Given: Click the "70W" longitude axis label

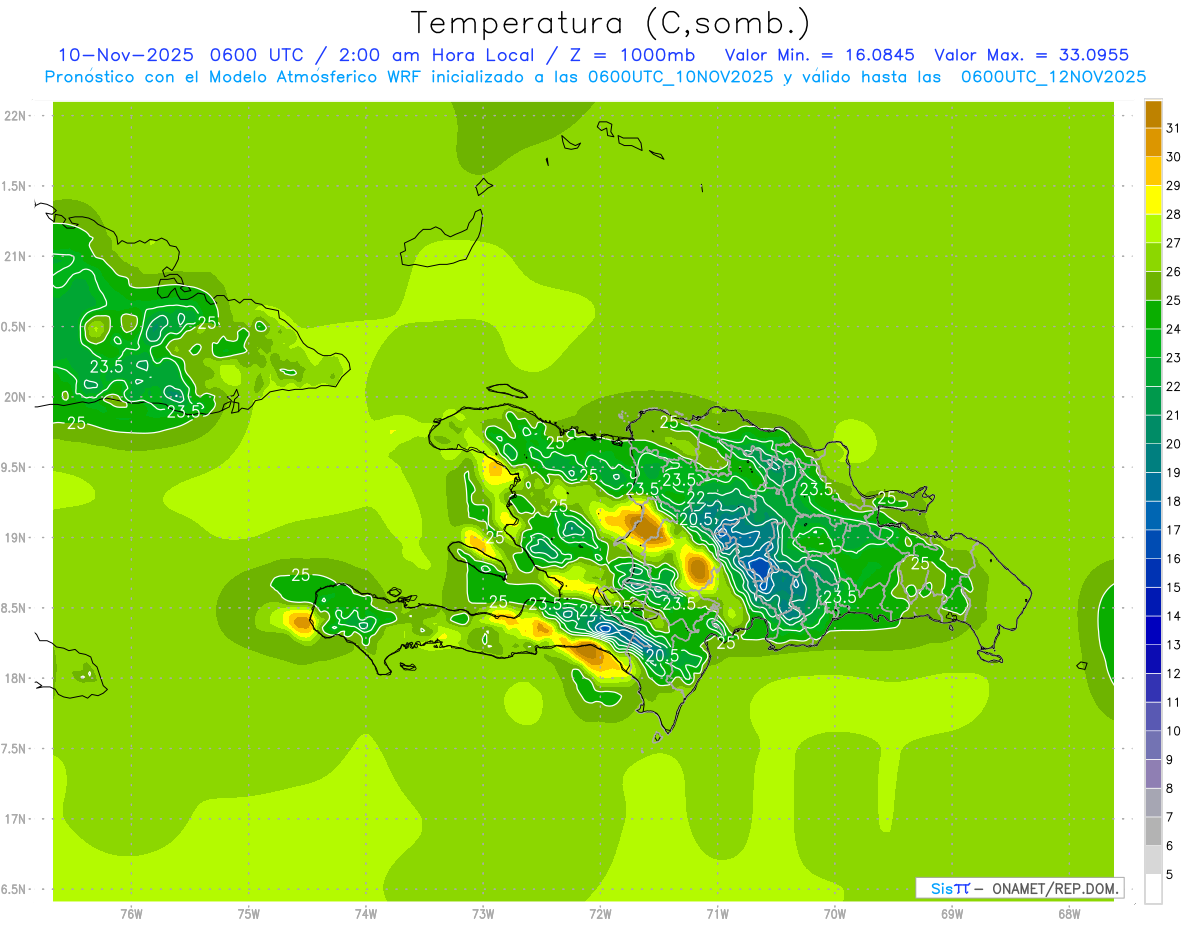Looking at the screenshot, I should [835, 914].
